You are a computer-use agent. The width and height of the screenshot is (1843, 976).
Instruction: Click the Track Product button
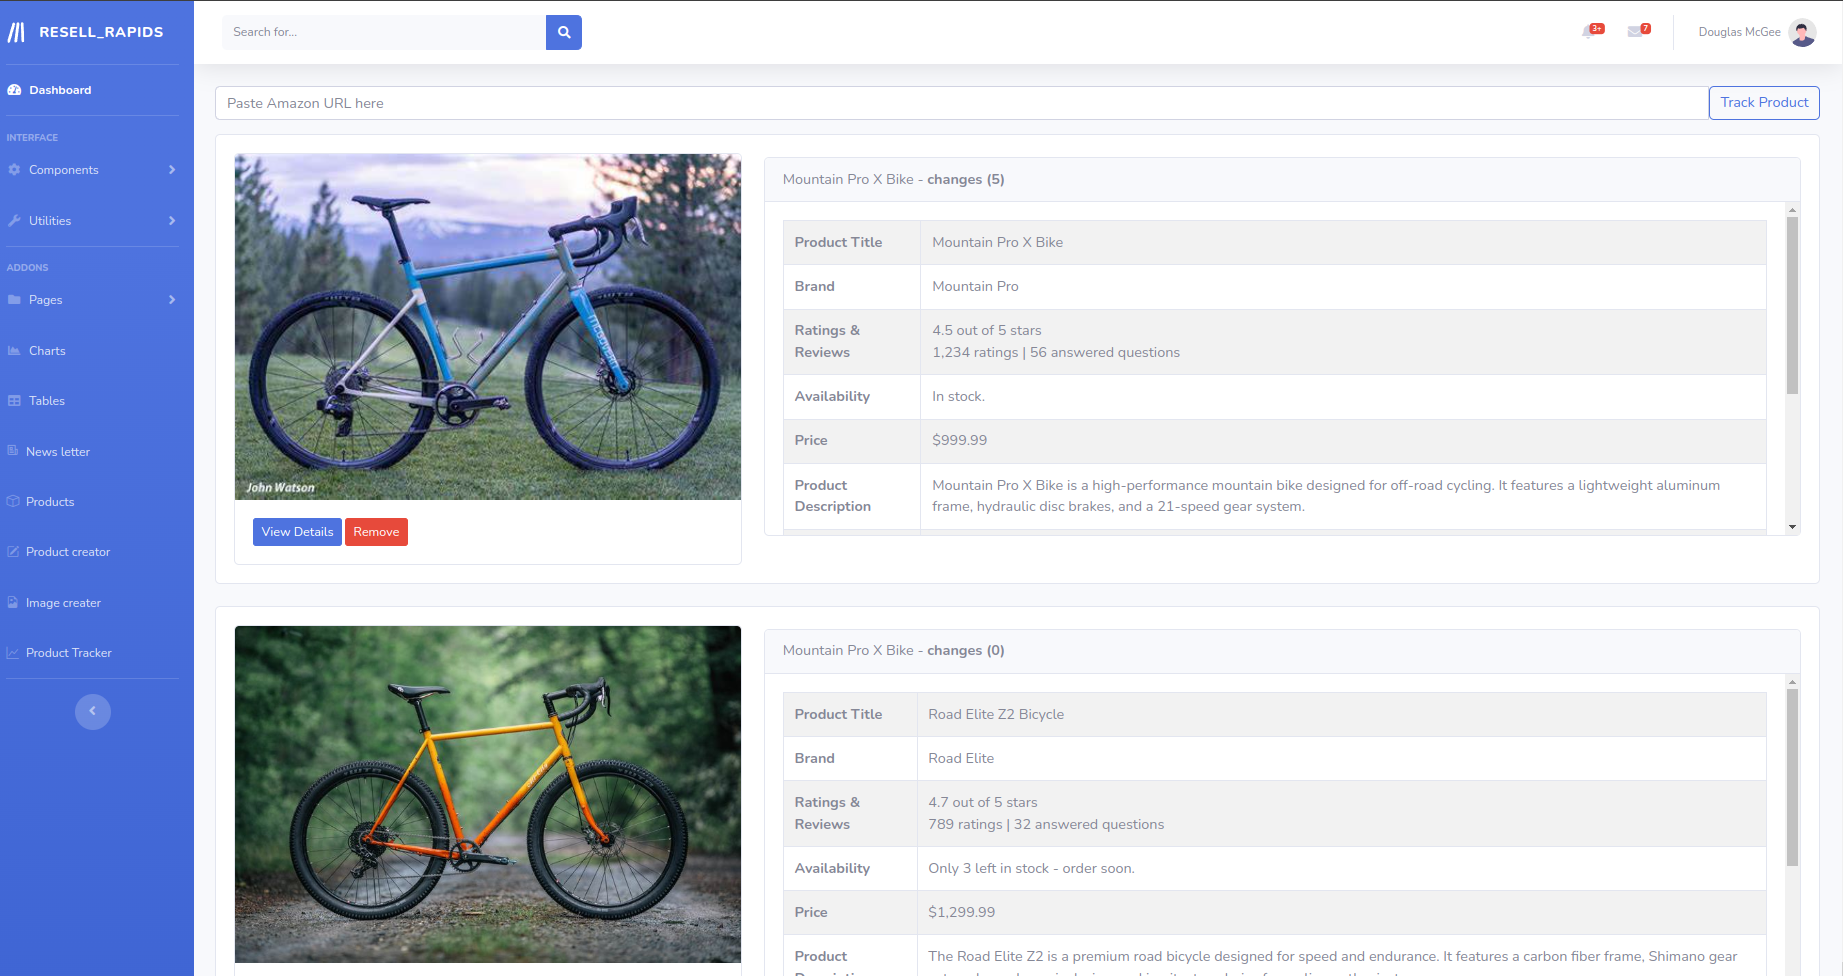pos(1764,103)
